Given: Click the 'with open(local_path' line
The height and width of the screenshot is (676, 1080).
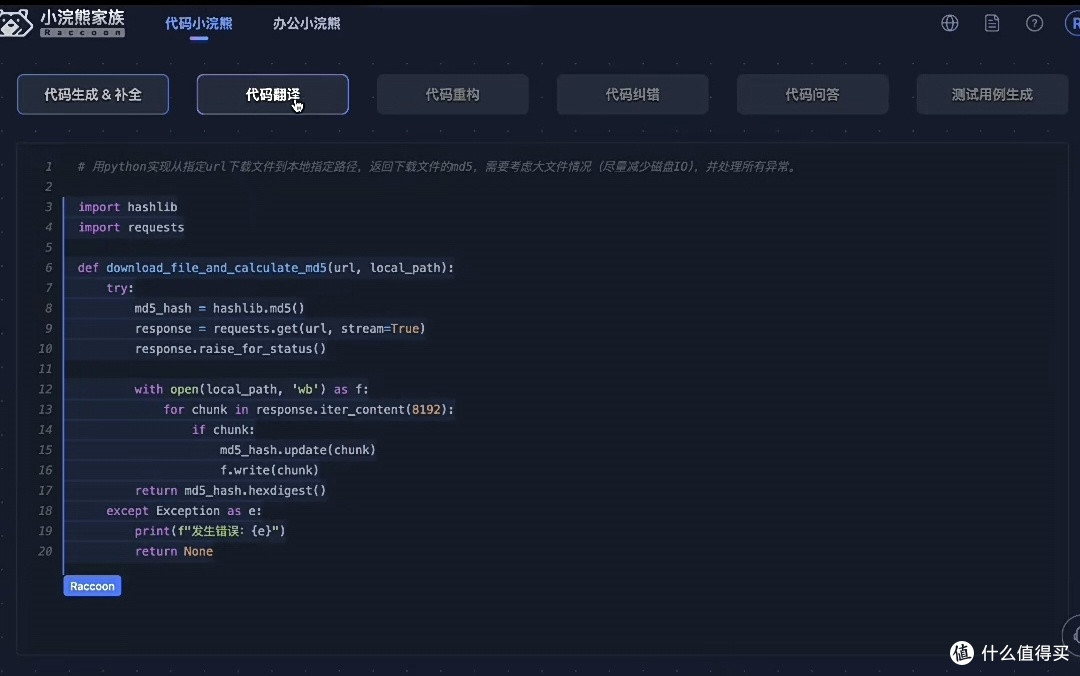Looking at the screenshot, I should [x=251, y=389].
